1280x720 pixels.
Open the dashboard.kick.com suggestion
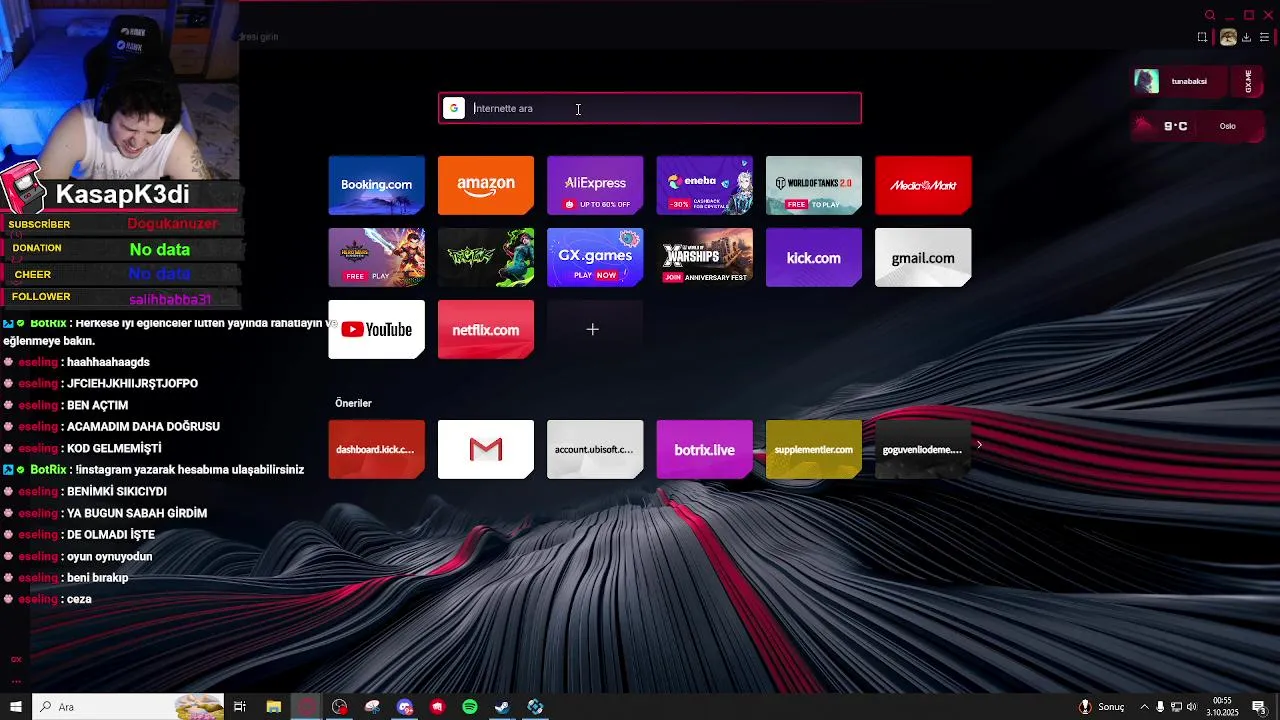(376, 449)
